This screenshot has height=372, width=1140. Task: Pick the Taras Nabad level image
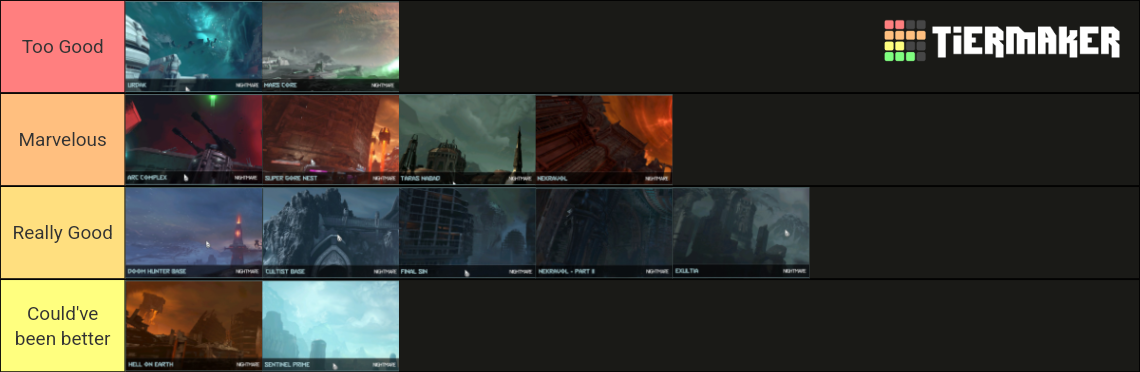pos(467,140)
